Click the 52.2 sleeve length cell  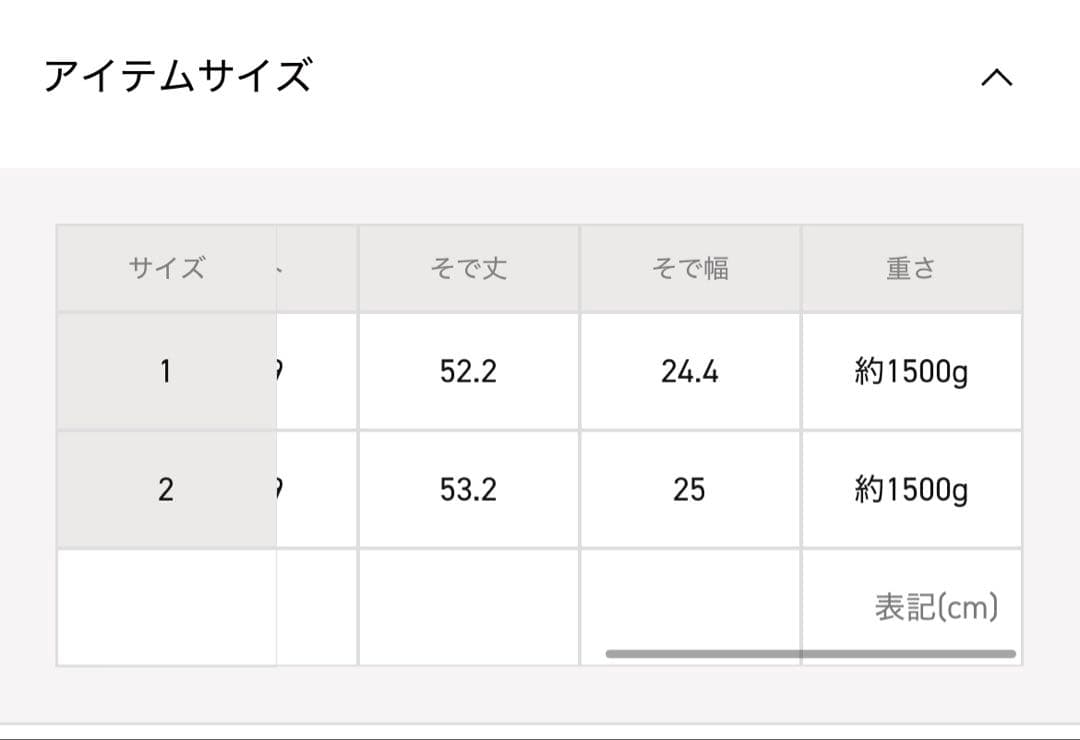point(467,372)
